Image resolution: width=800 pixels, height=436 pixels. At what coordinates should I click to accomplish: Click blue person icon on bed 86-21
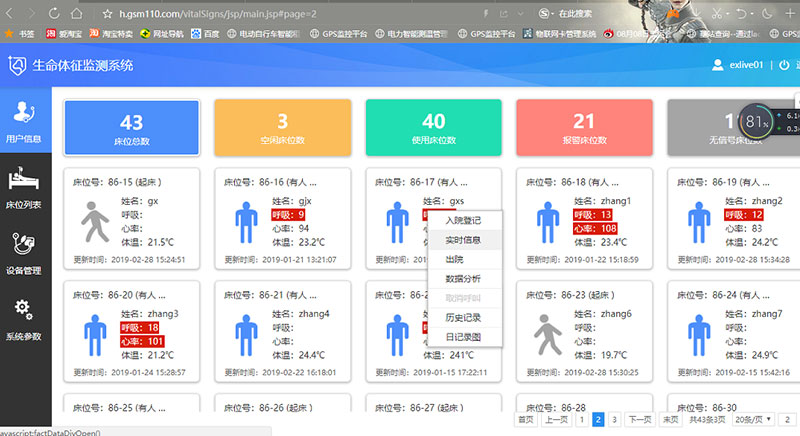coord(246,335)
